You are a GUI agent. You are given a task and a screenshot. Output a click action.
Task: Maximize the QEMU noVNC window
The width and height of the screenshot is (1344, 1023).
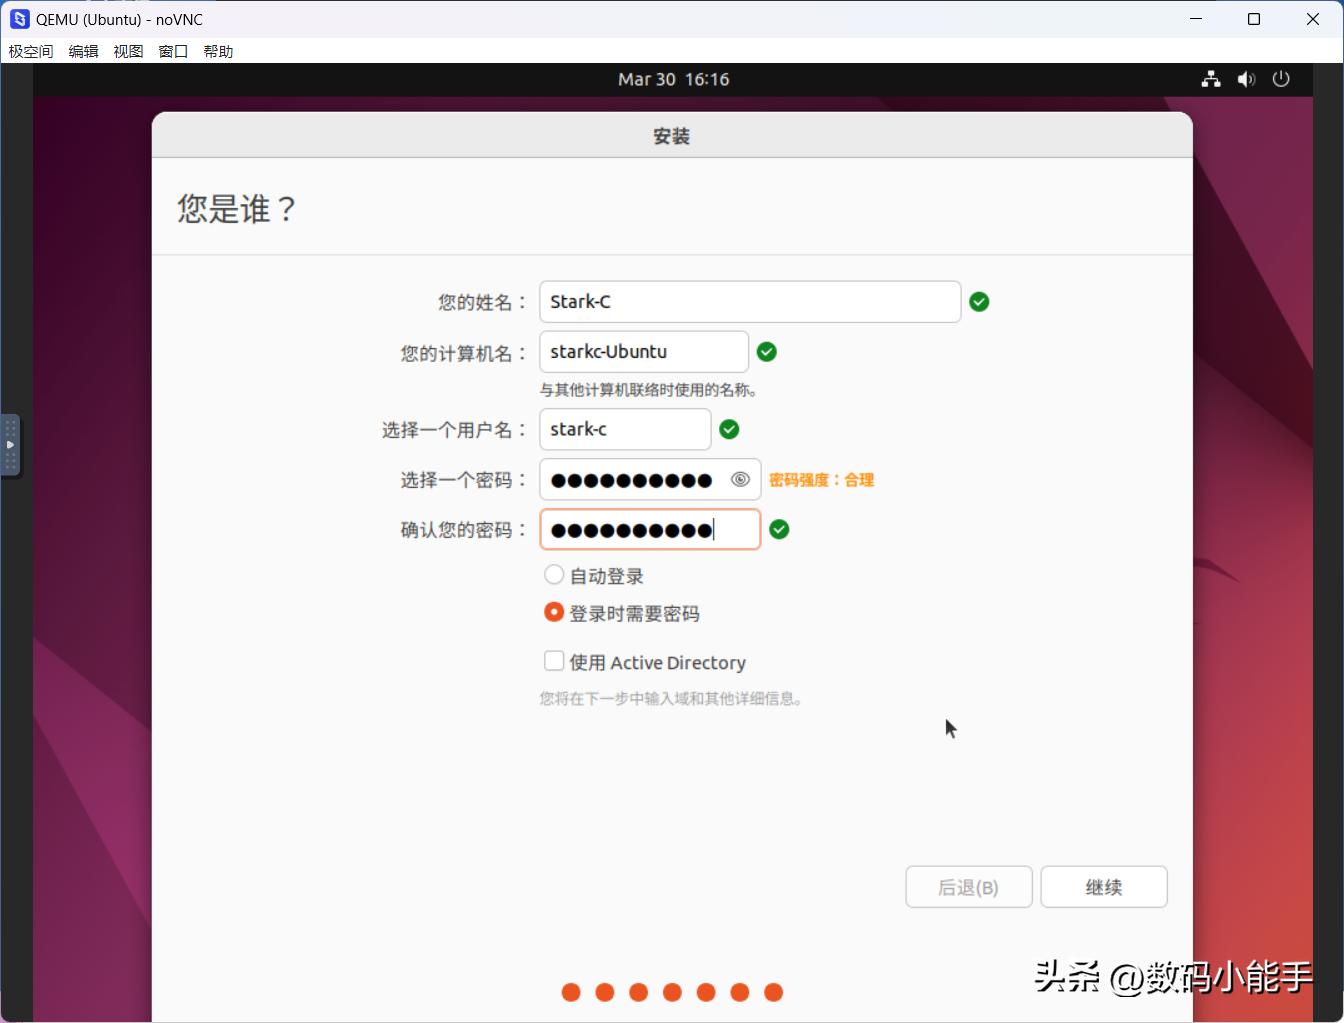coord(1254,19)
